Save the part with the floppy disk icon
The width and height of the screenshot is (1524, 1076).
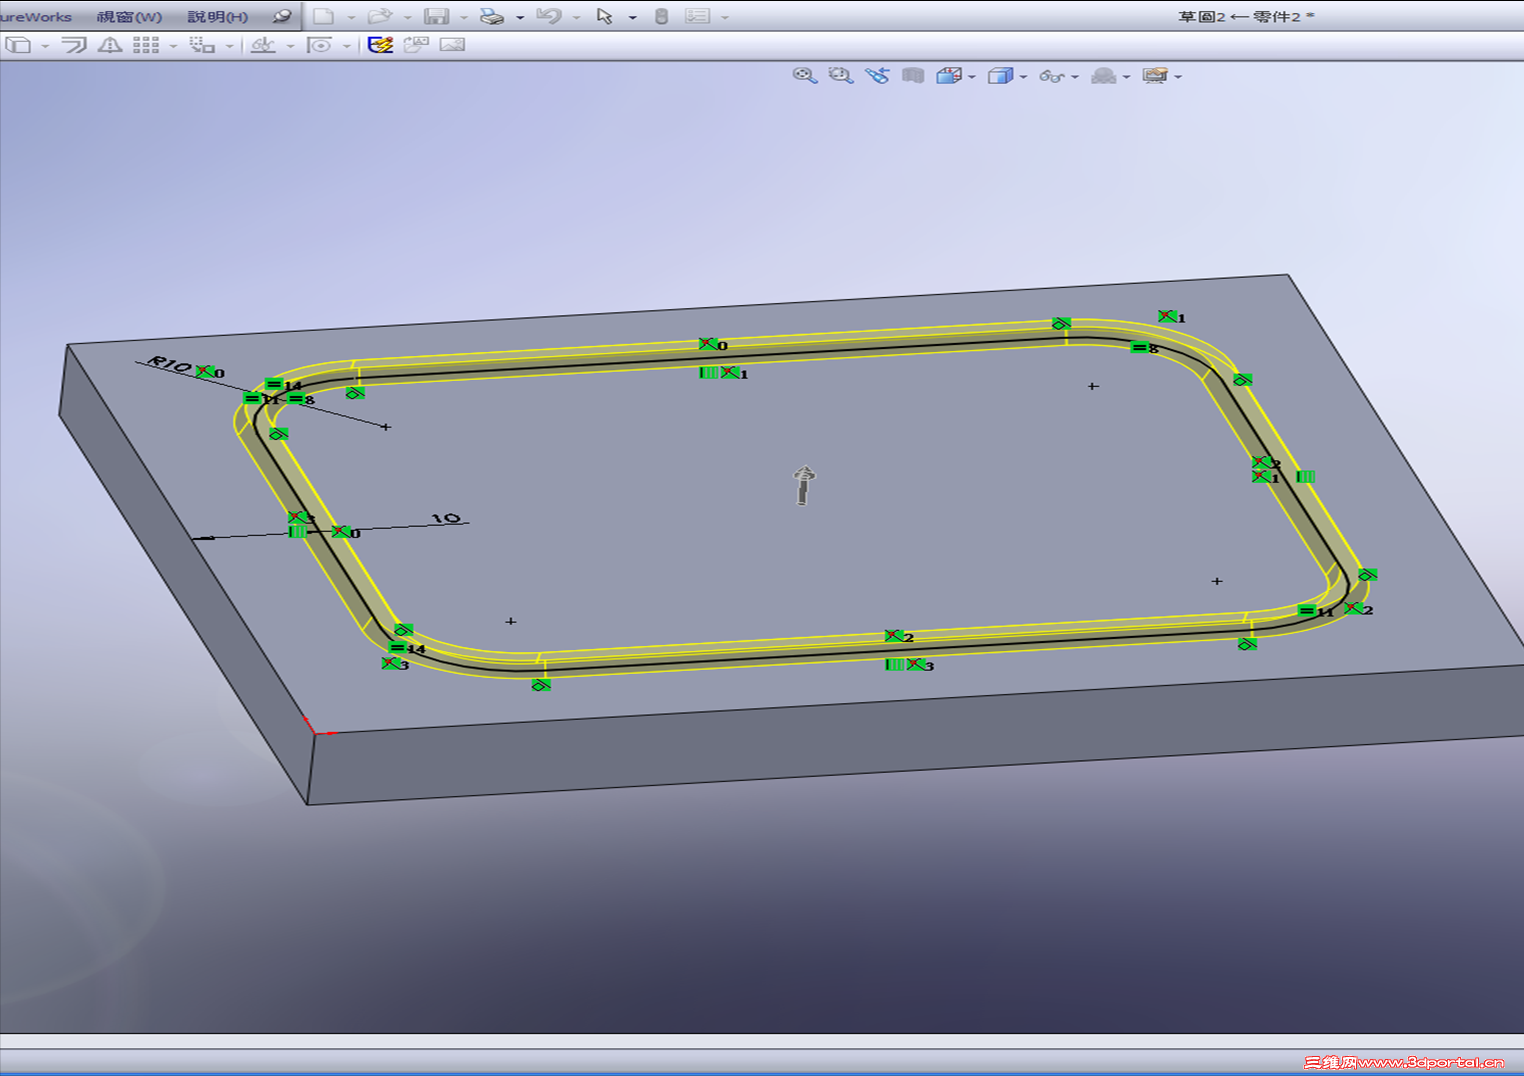pyautogui.click(x=436, y=16)
